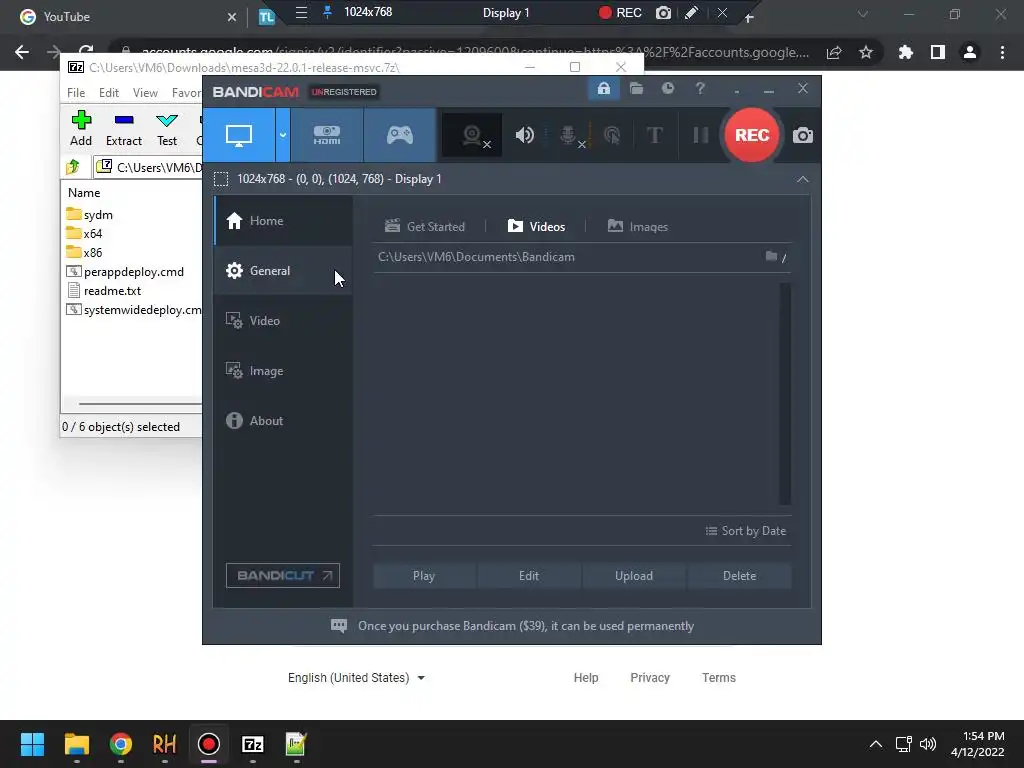The width and height of the screenshot is (1024, 768).
Task: Click the Upload button
Action: (x=634, y=575)
